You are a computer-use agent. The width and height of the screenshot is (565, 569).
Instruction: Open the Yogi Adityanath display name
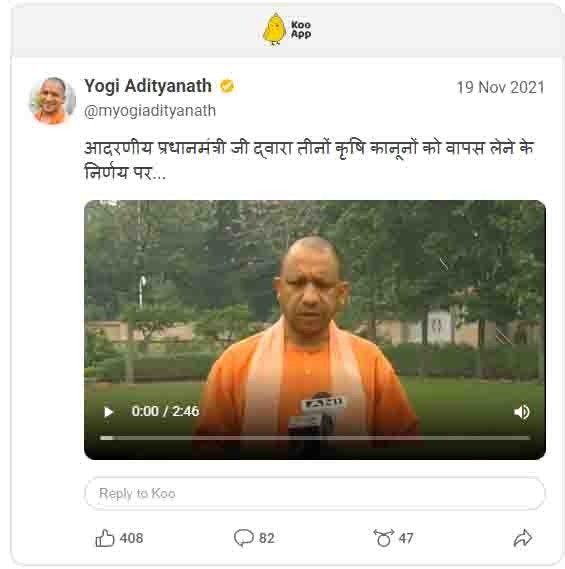148,86
